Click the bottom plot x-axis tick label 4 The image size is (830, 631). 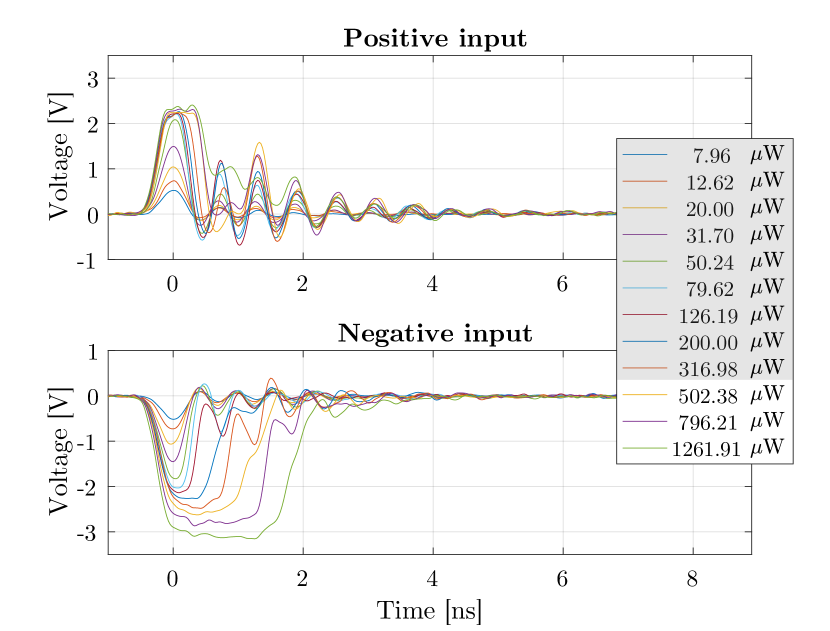click(432, 579)
